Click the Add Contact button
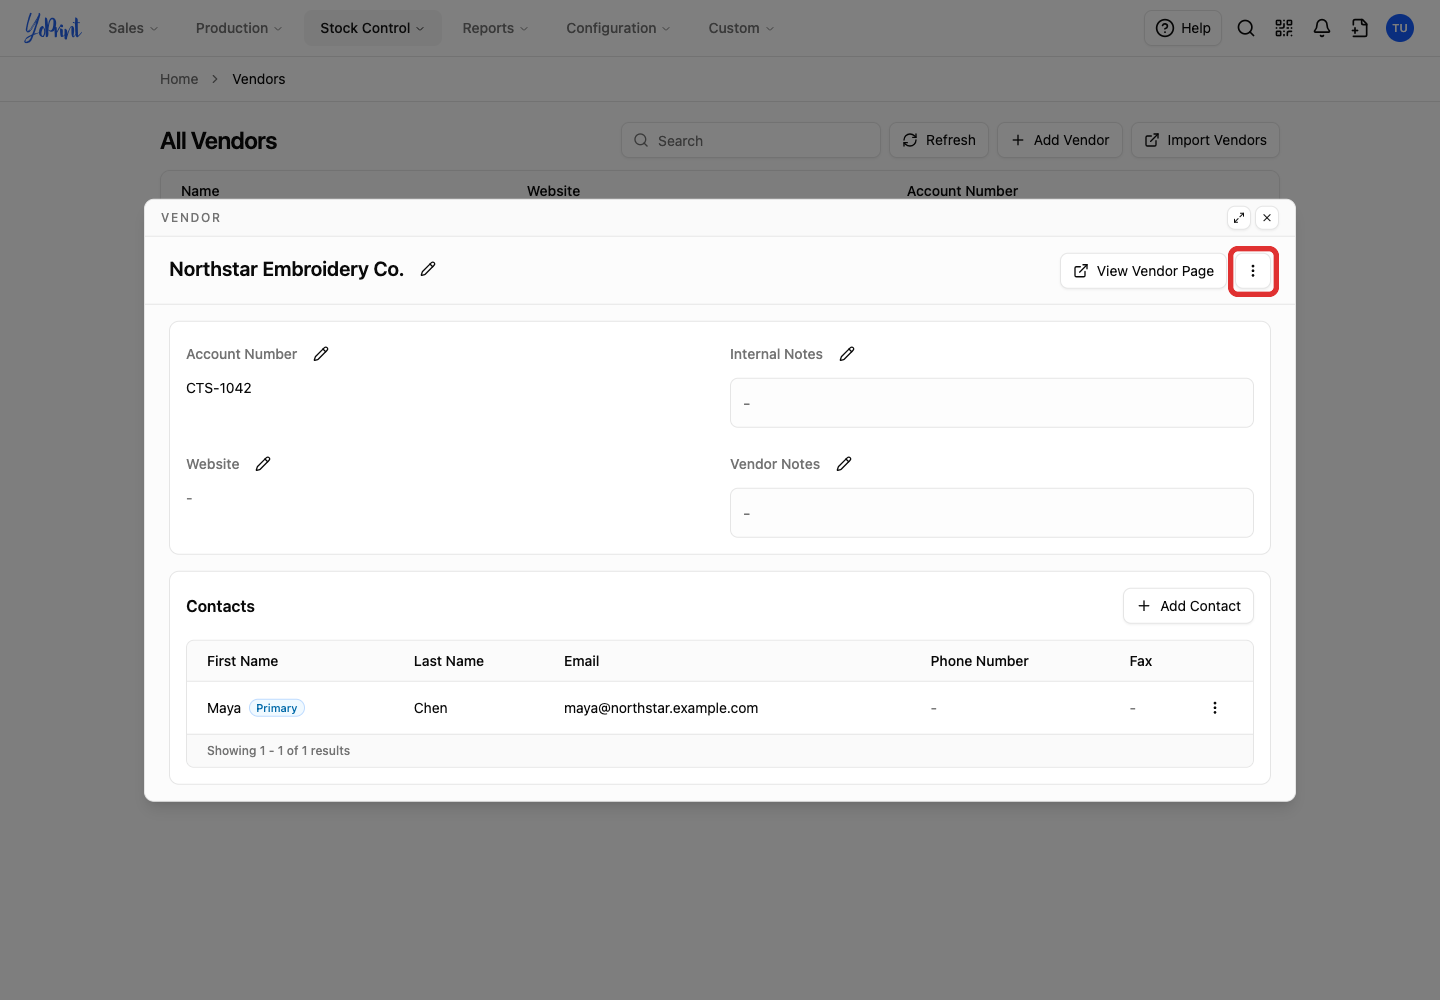 point(1188,606)
